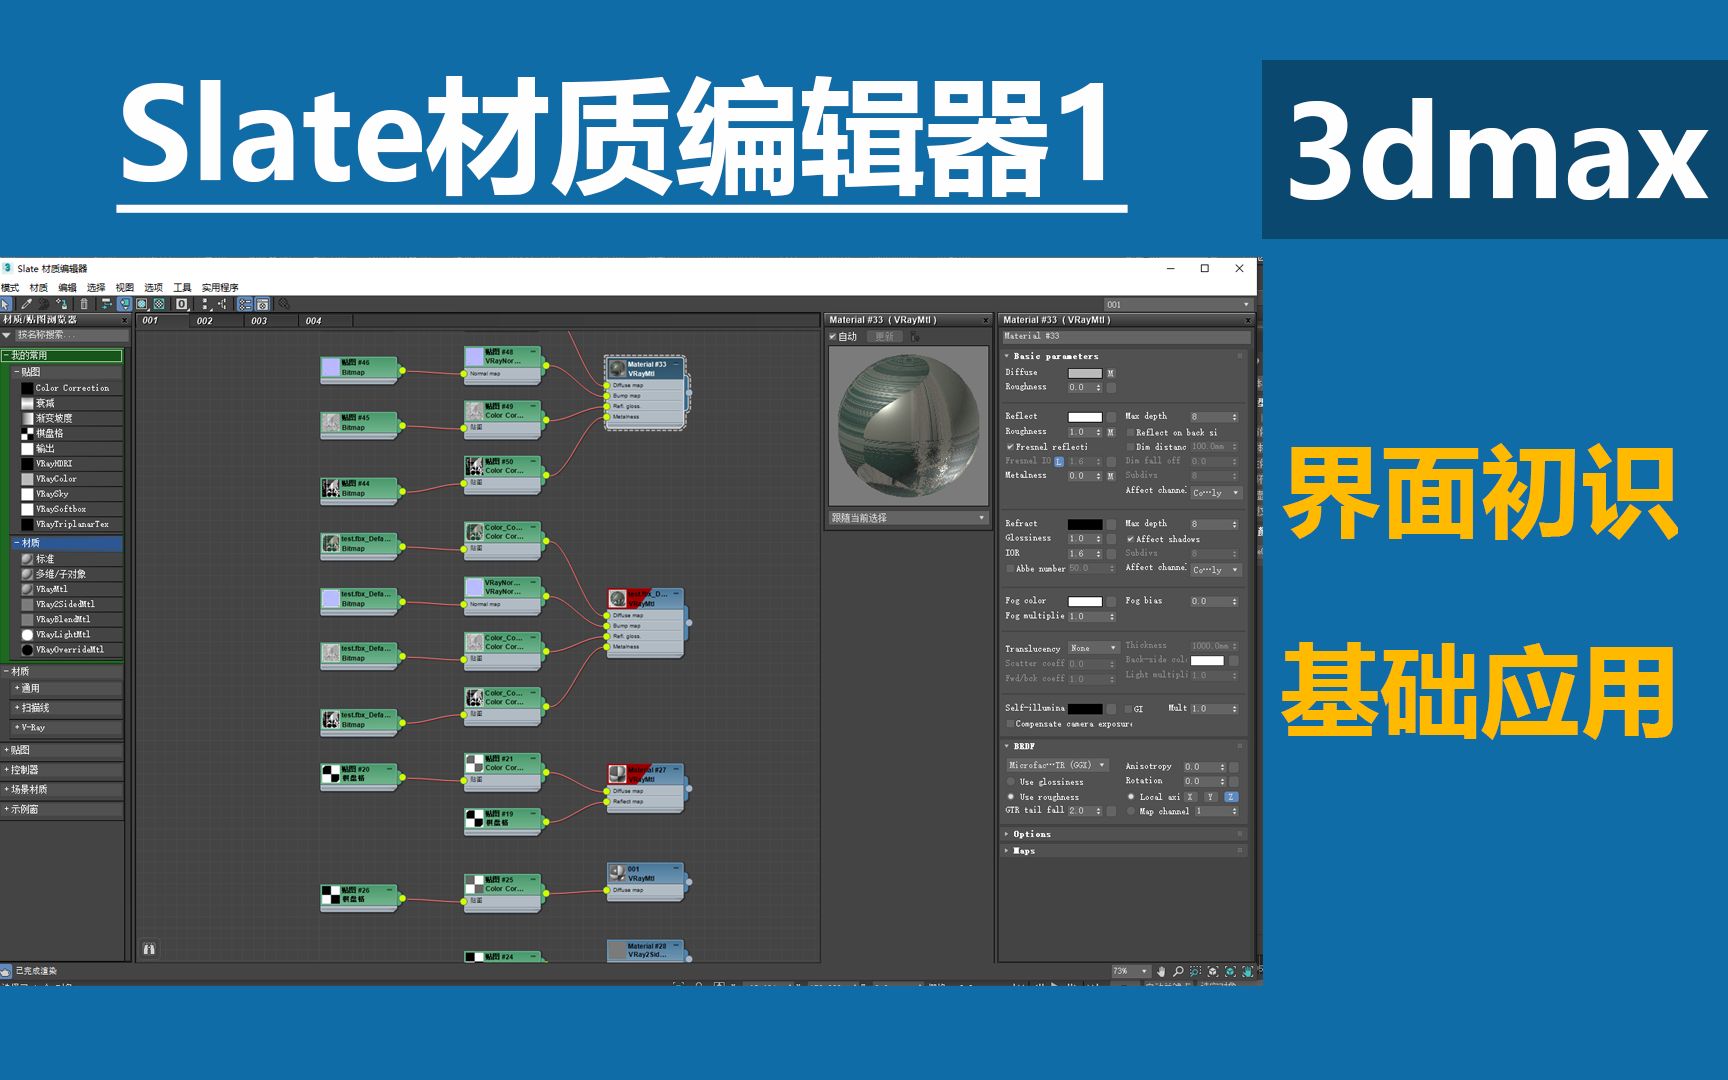Toggle Affect shadows checkbox
Screen dimensions: 1728x1080
click(x=1130, y=539)
